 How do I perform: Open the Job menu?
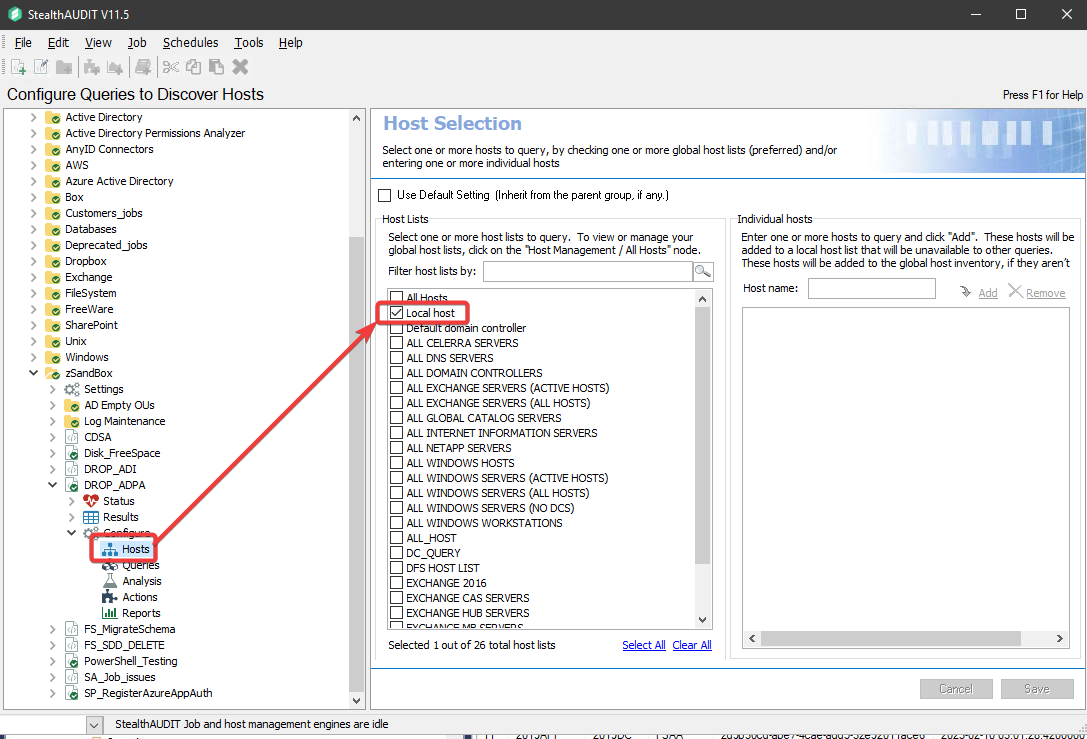[x=136, y=42]
